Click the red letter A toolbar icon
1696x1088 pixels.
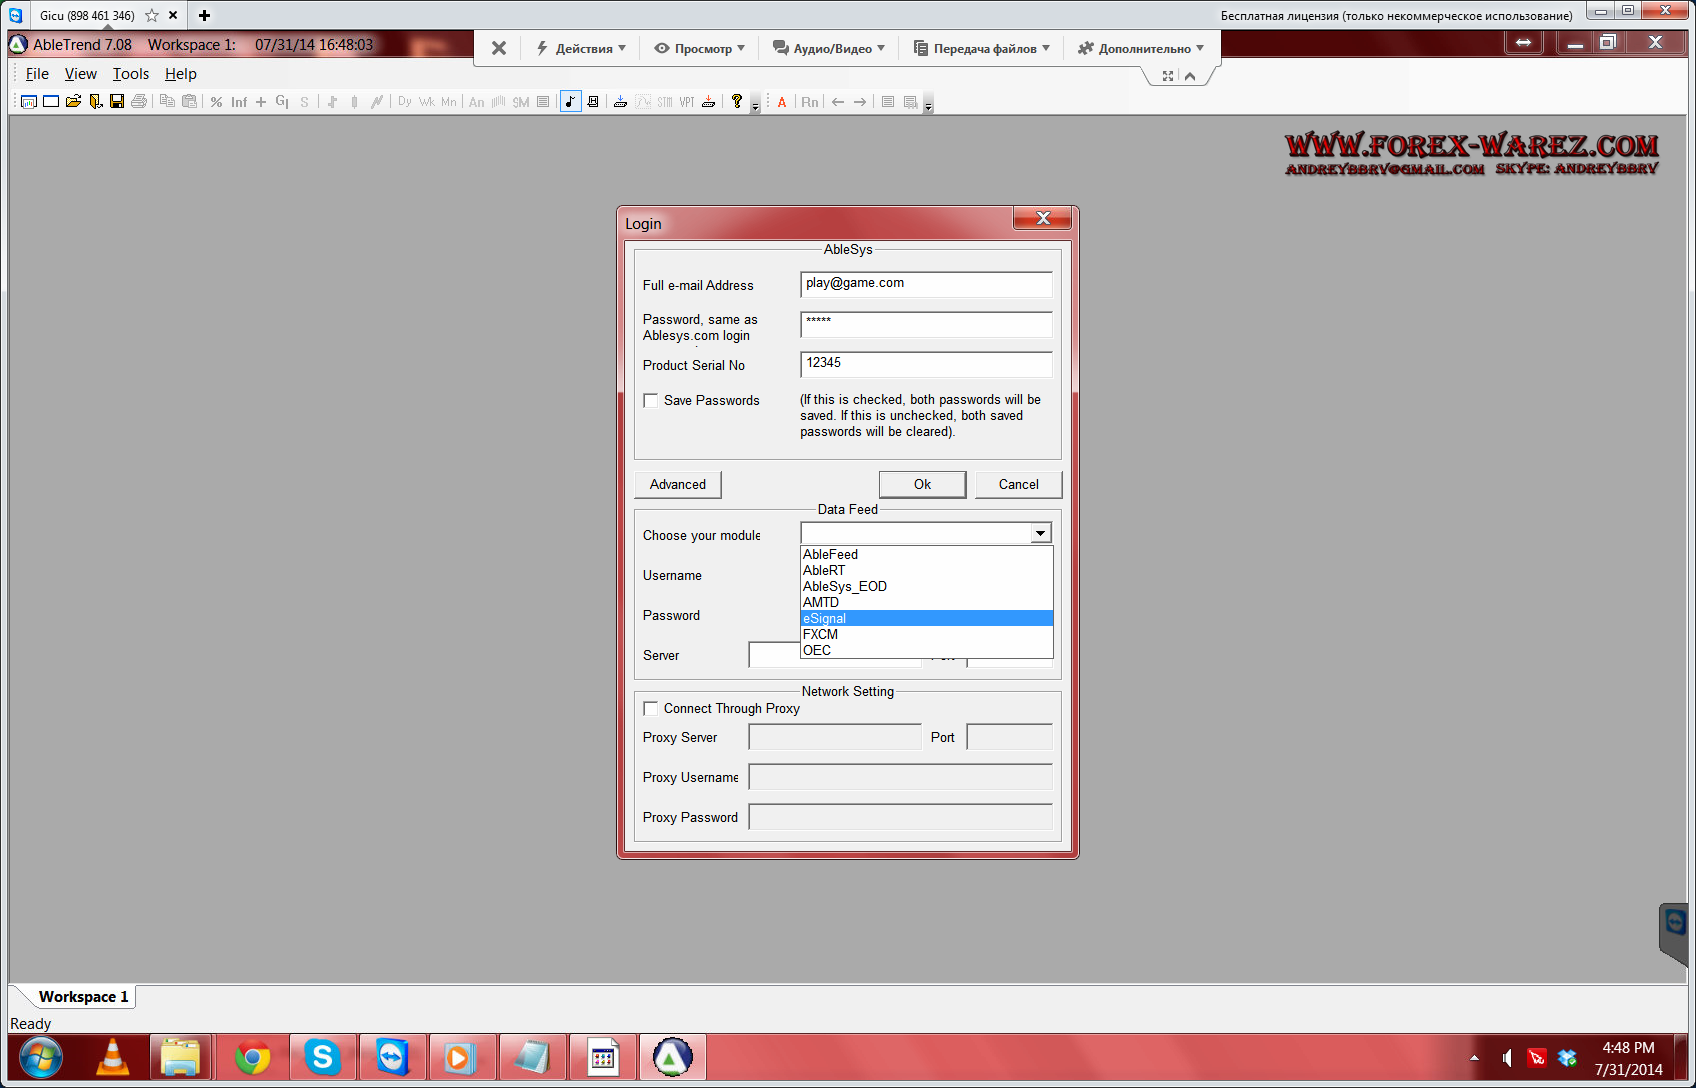point(782,102)
